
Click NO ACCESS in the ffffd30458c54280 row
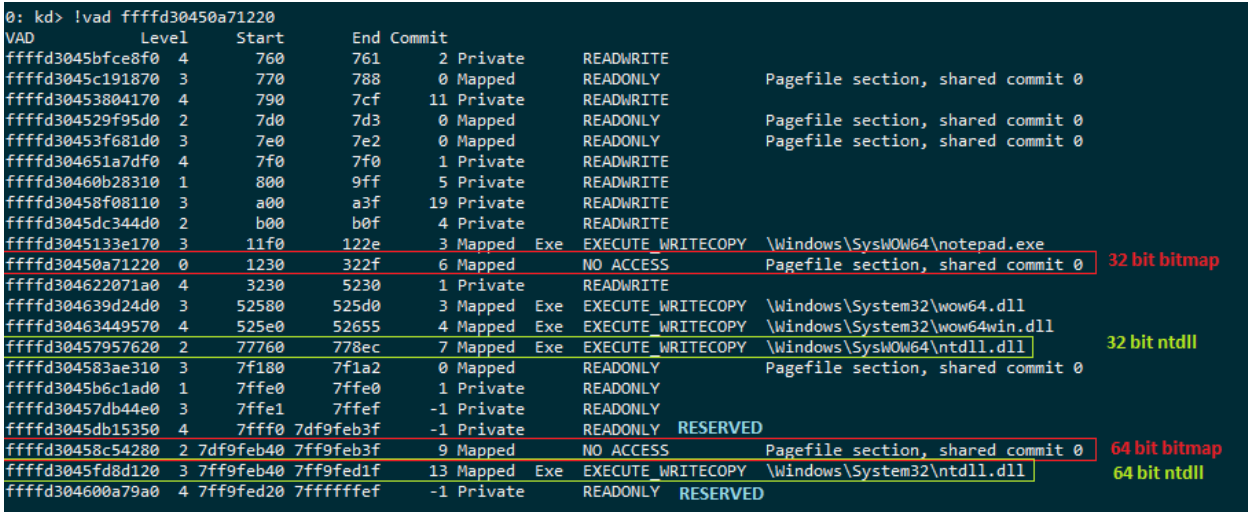pyautogui.click(x=626, y=450)
